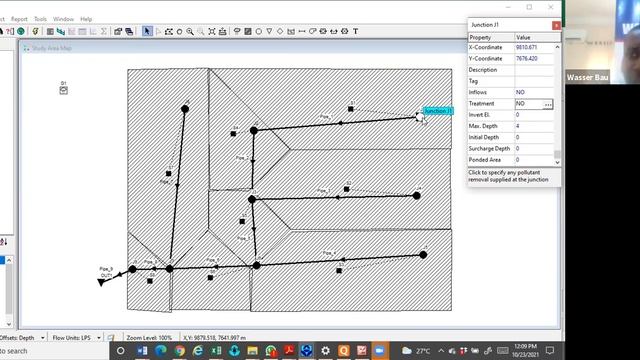
Task: Edit the Max. Depth value
Action: [534, 126]
